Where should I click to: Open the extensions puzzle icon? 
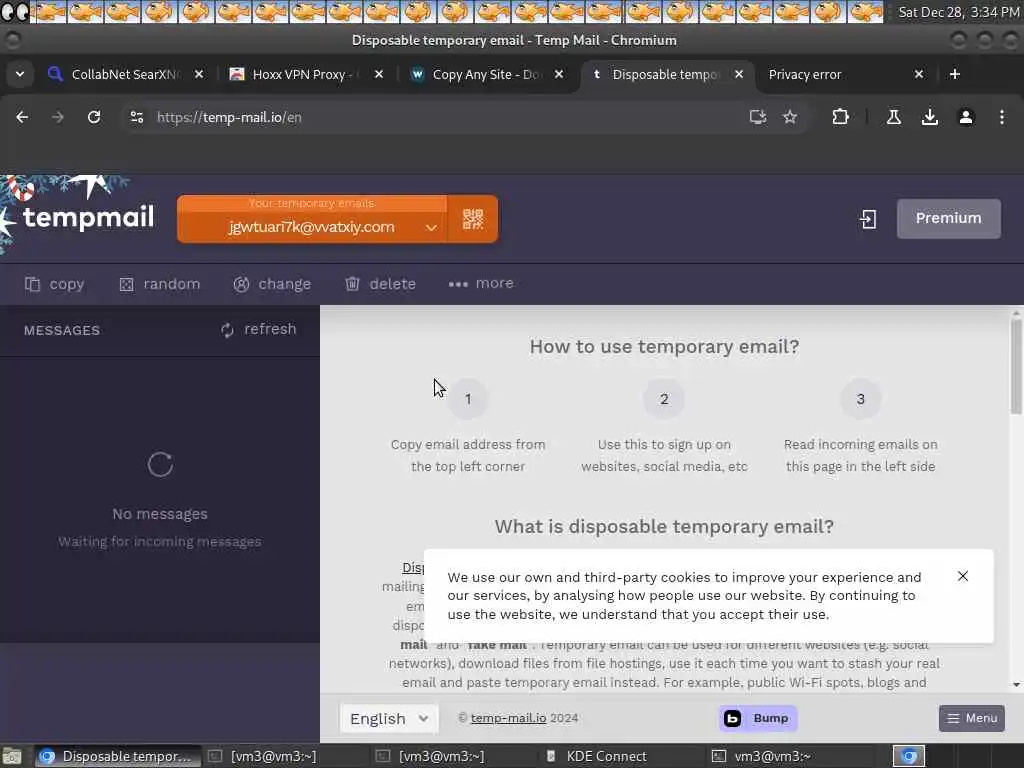point(840,117)
